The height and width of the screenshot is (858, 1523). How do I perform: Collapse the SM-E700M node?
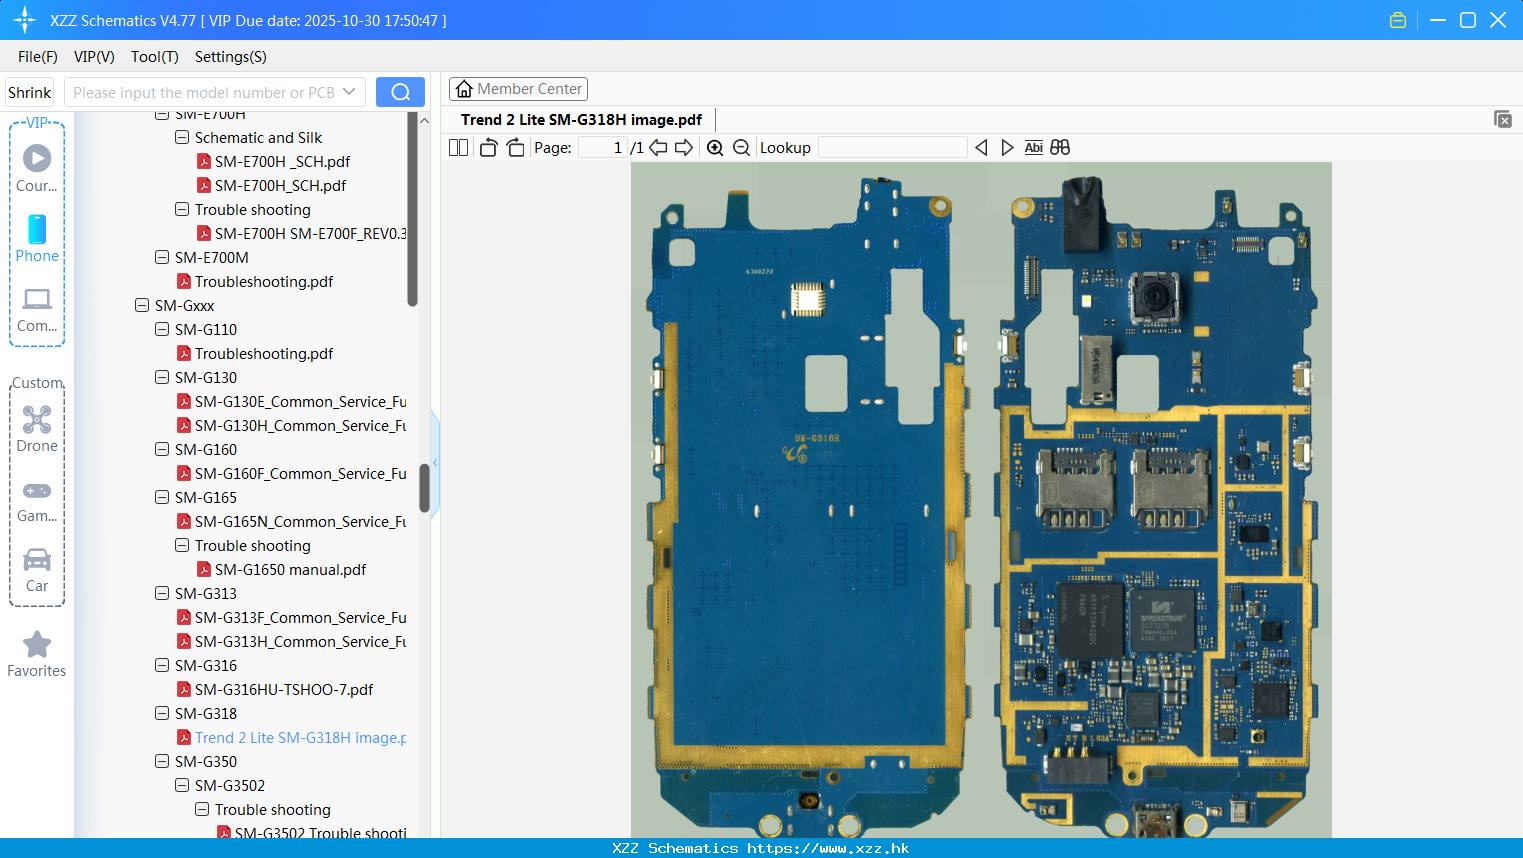coord(162,257)
